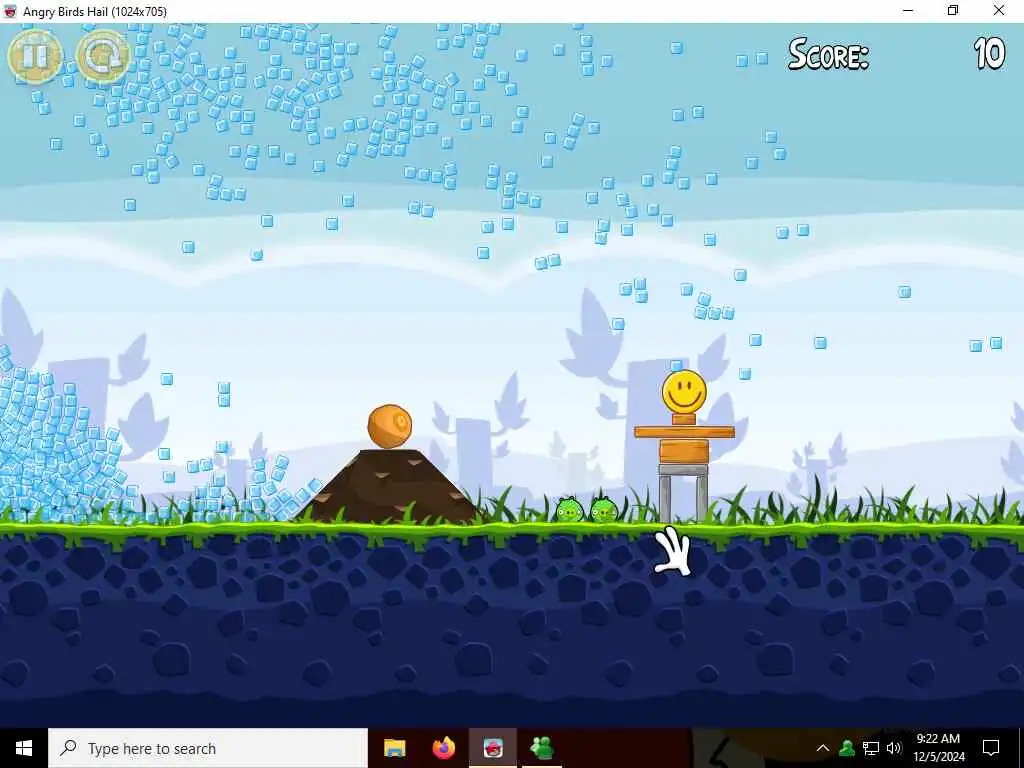Viewport: 1024px width, 768px height.
Task: Click the brown dirt mound
Action: [391, 486]
